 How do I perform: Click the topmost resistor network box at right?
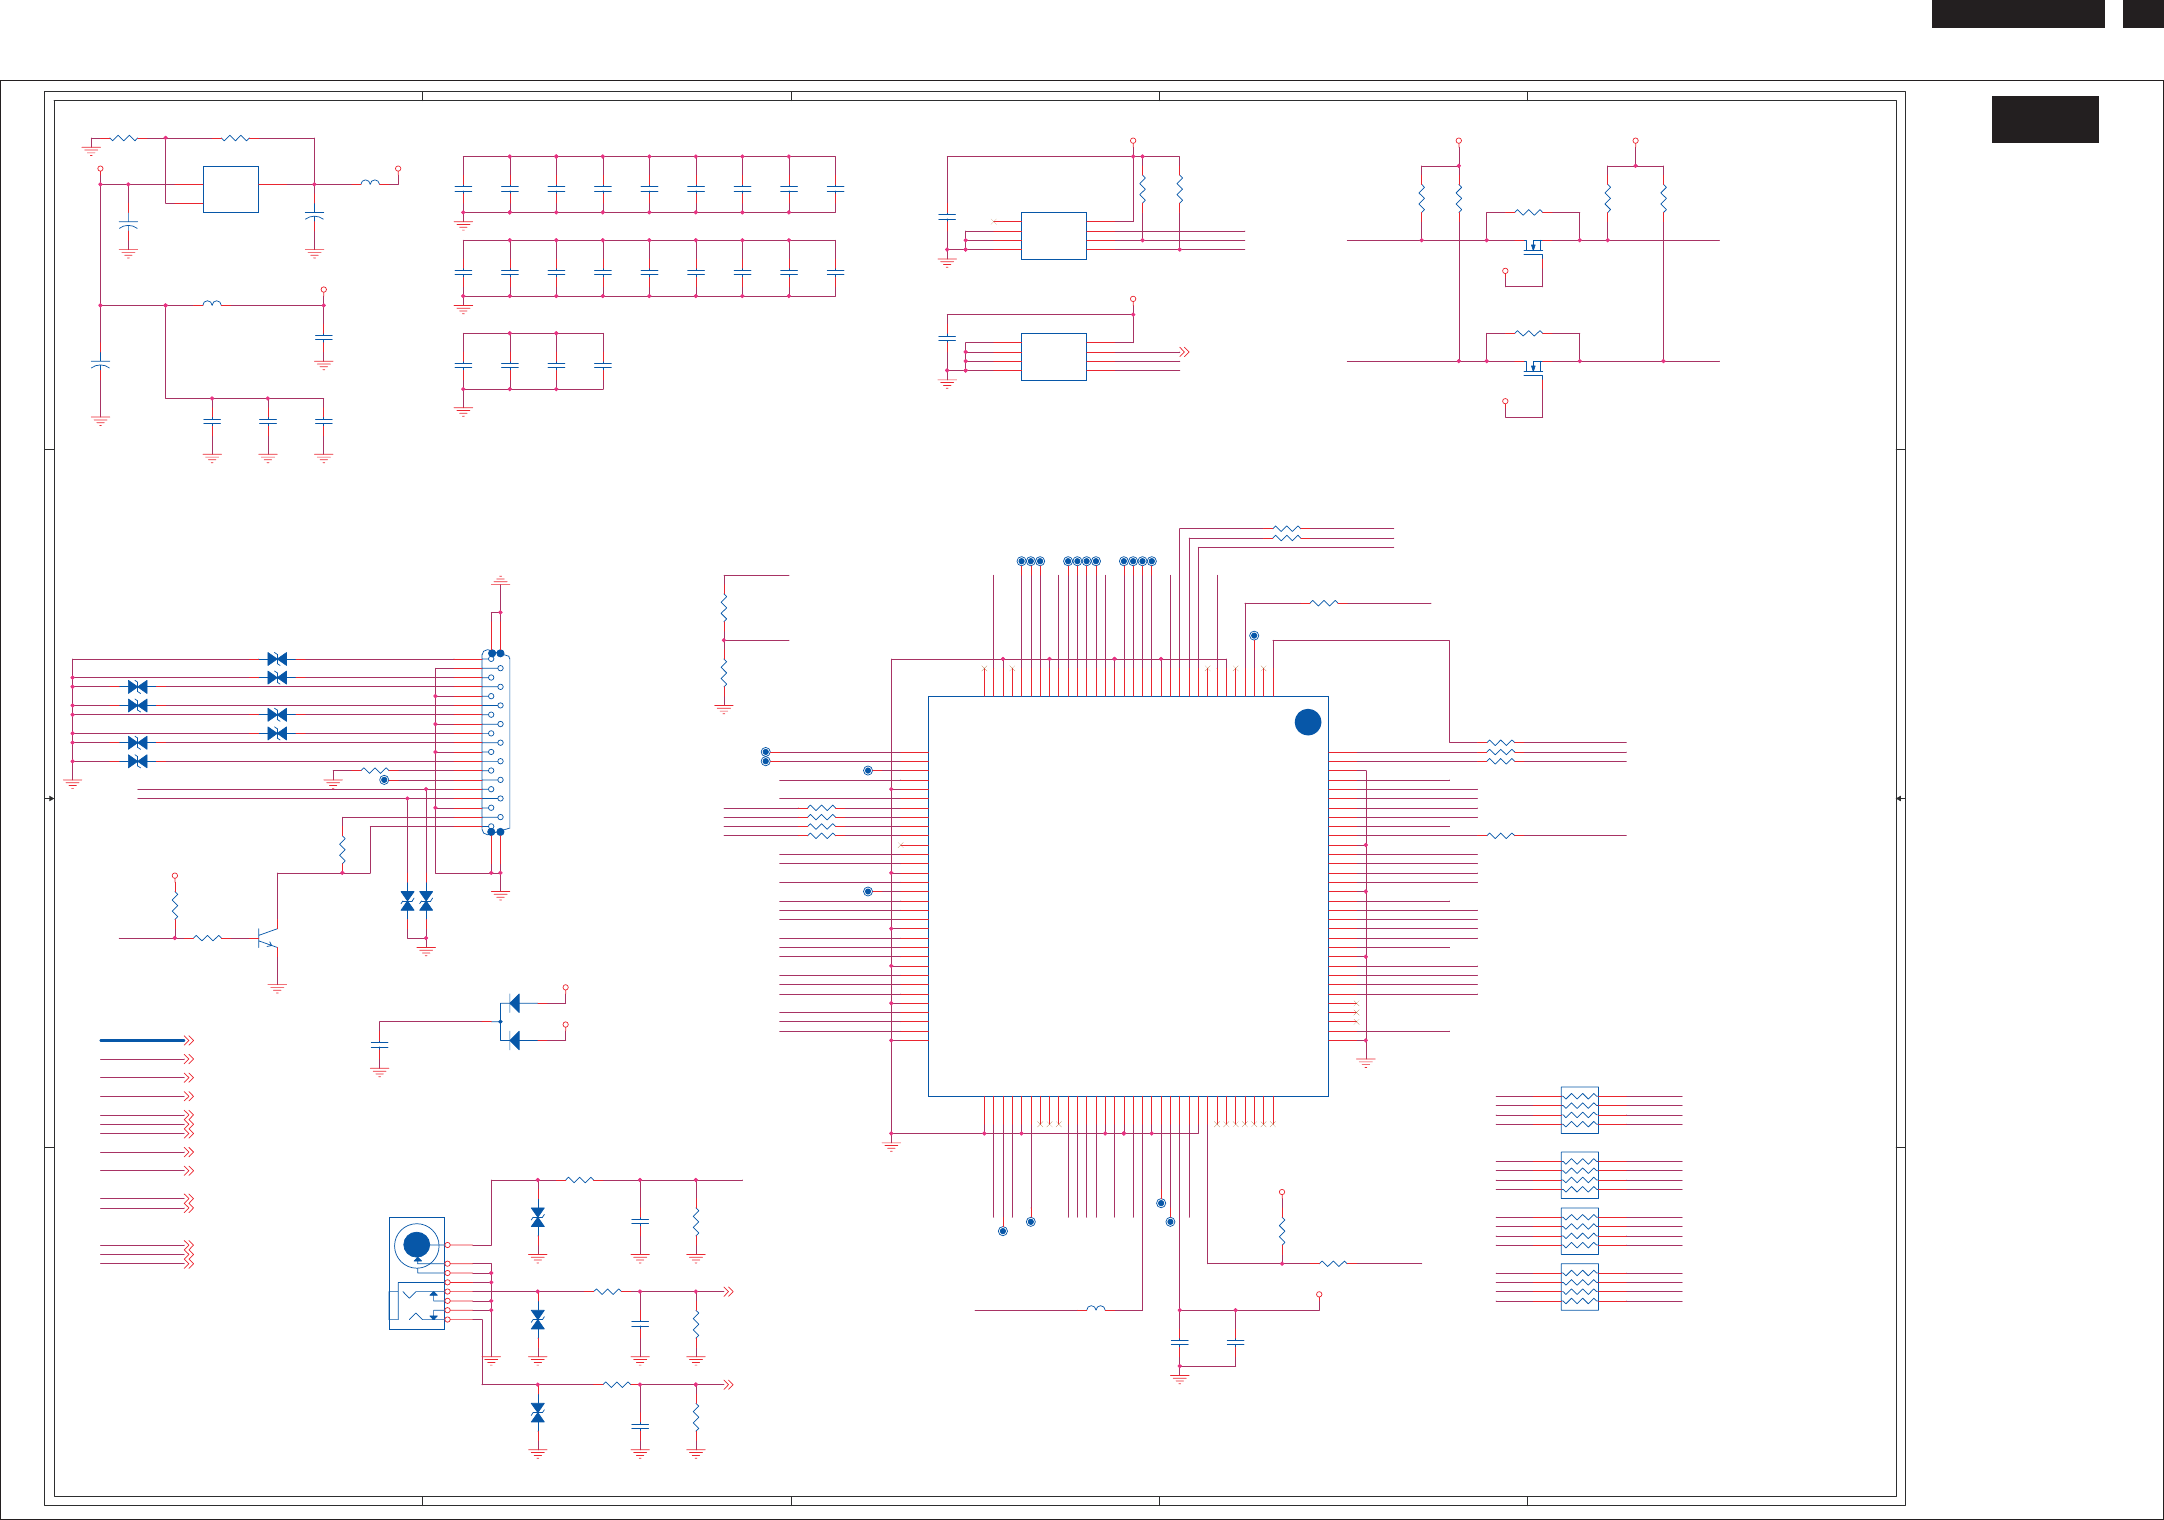click(1579, 1110)
